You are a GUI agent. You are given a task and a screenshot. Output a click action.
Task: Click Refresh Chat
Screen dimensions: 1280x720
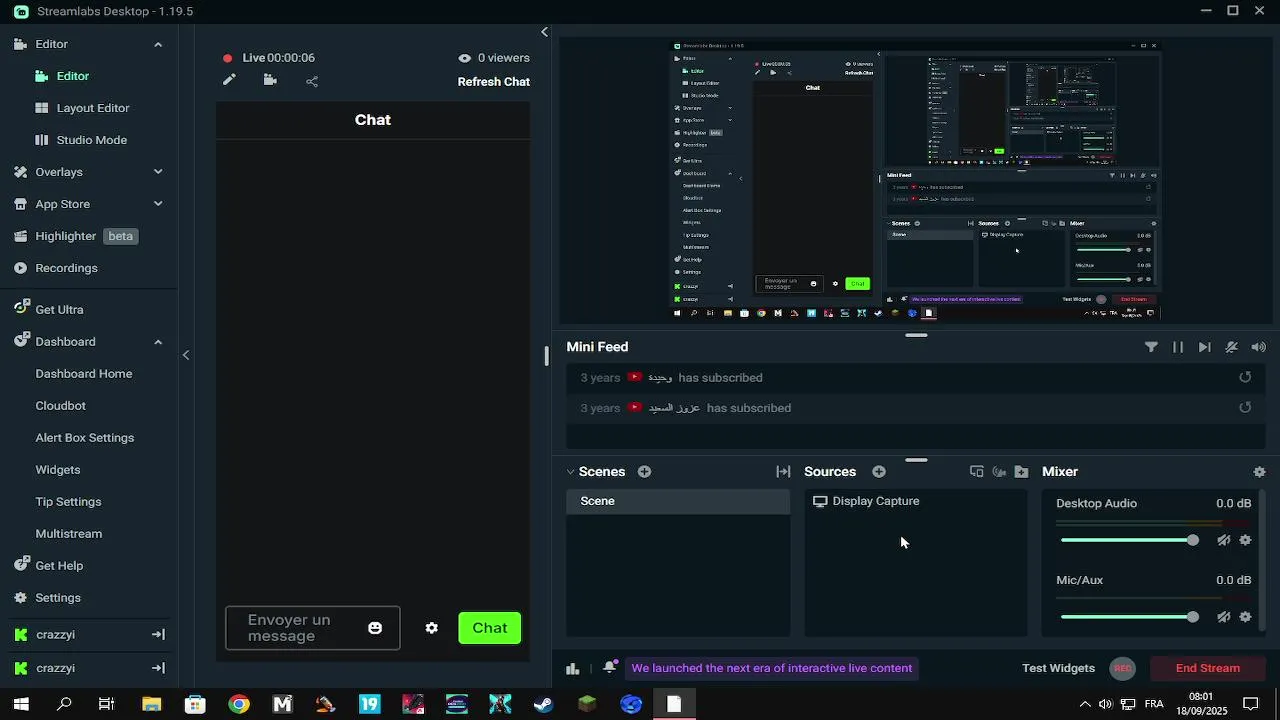(494, 82)
